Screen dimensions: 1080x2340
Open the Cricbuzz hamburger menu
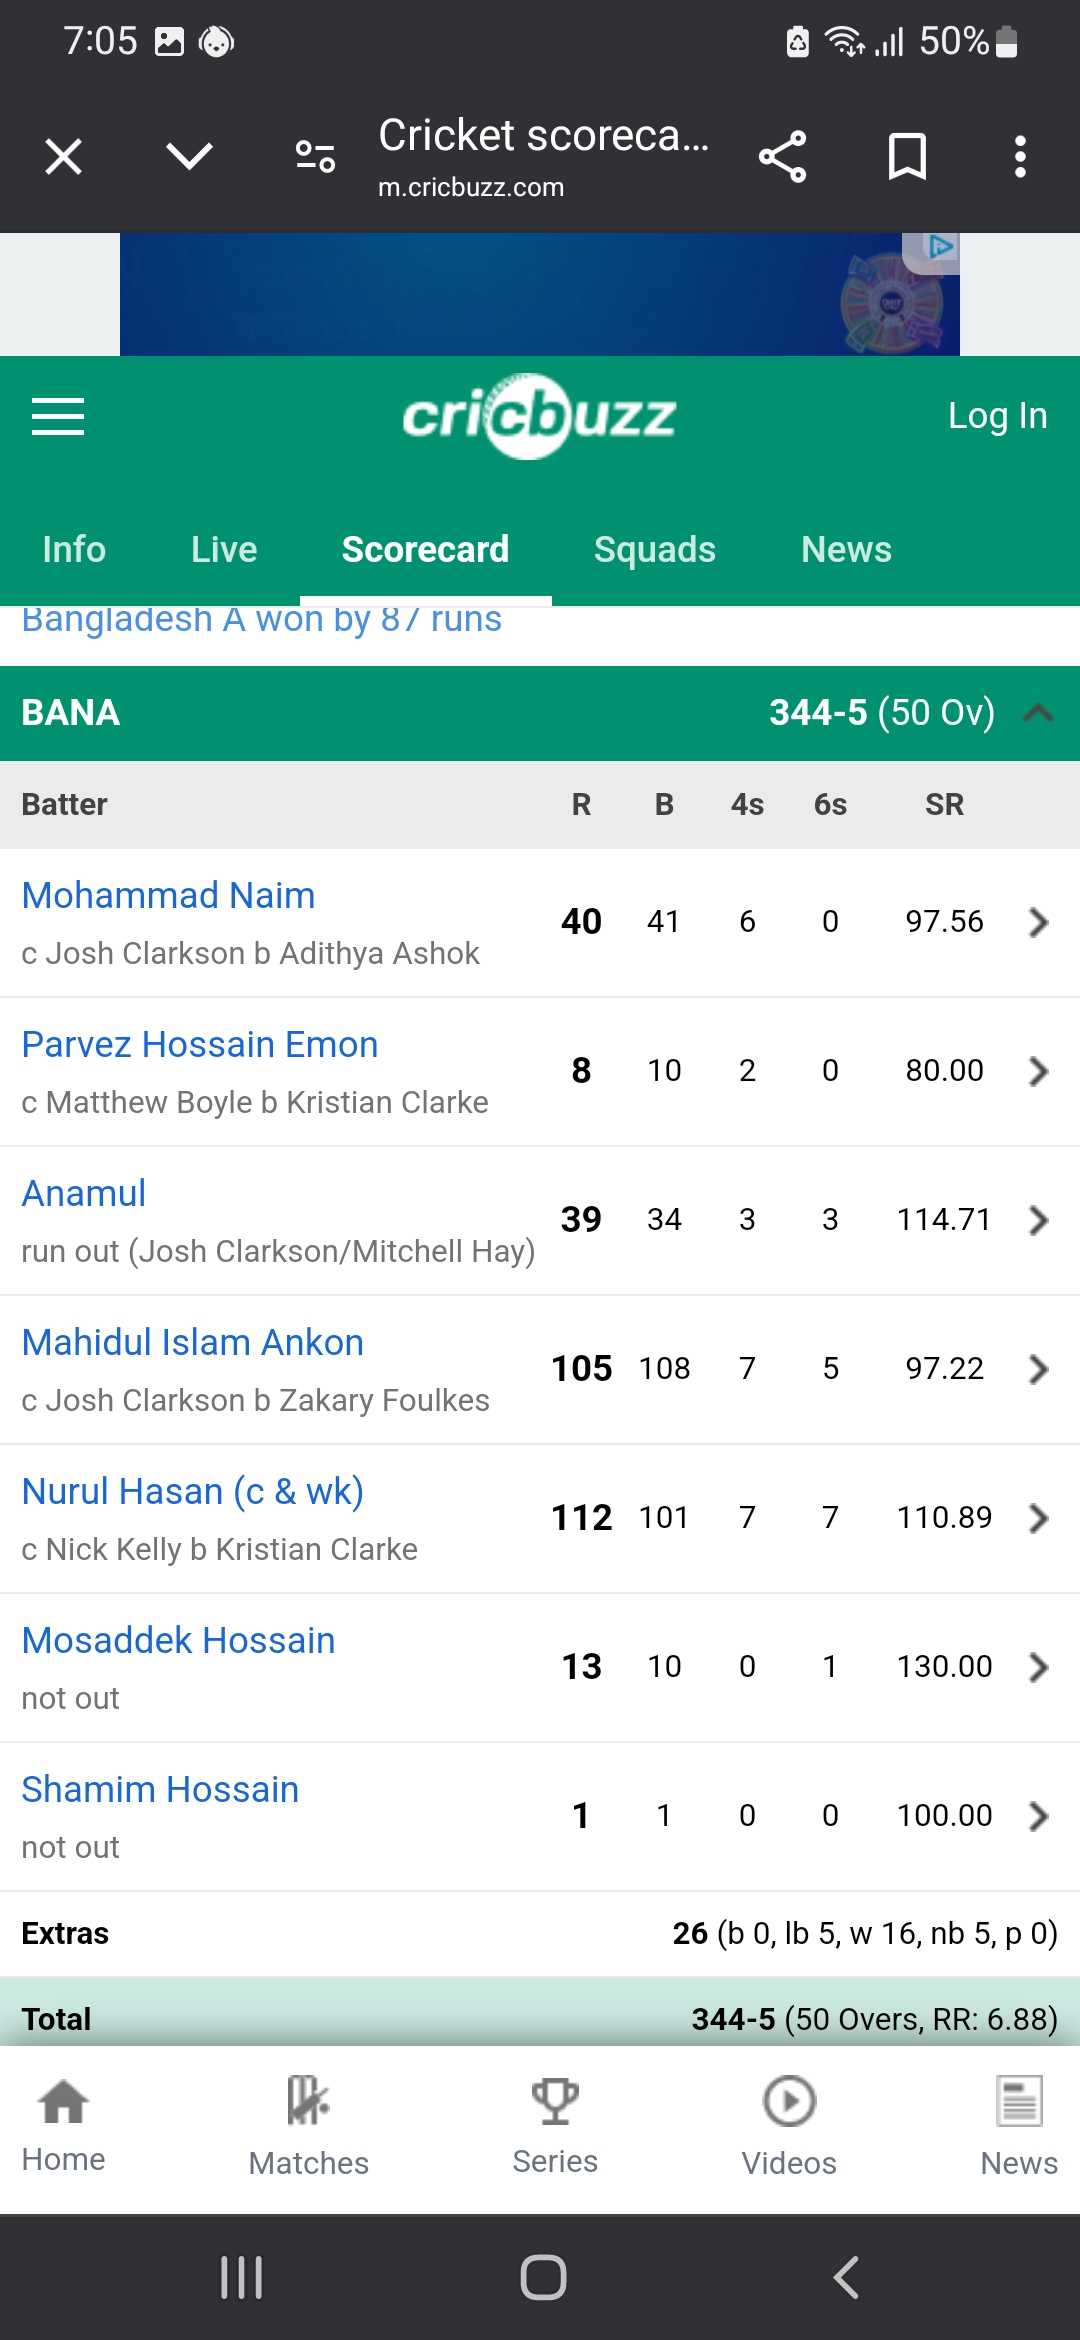coord(58,416)
